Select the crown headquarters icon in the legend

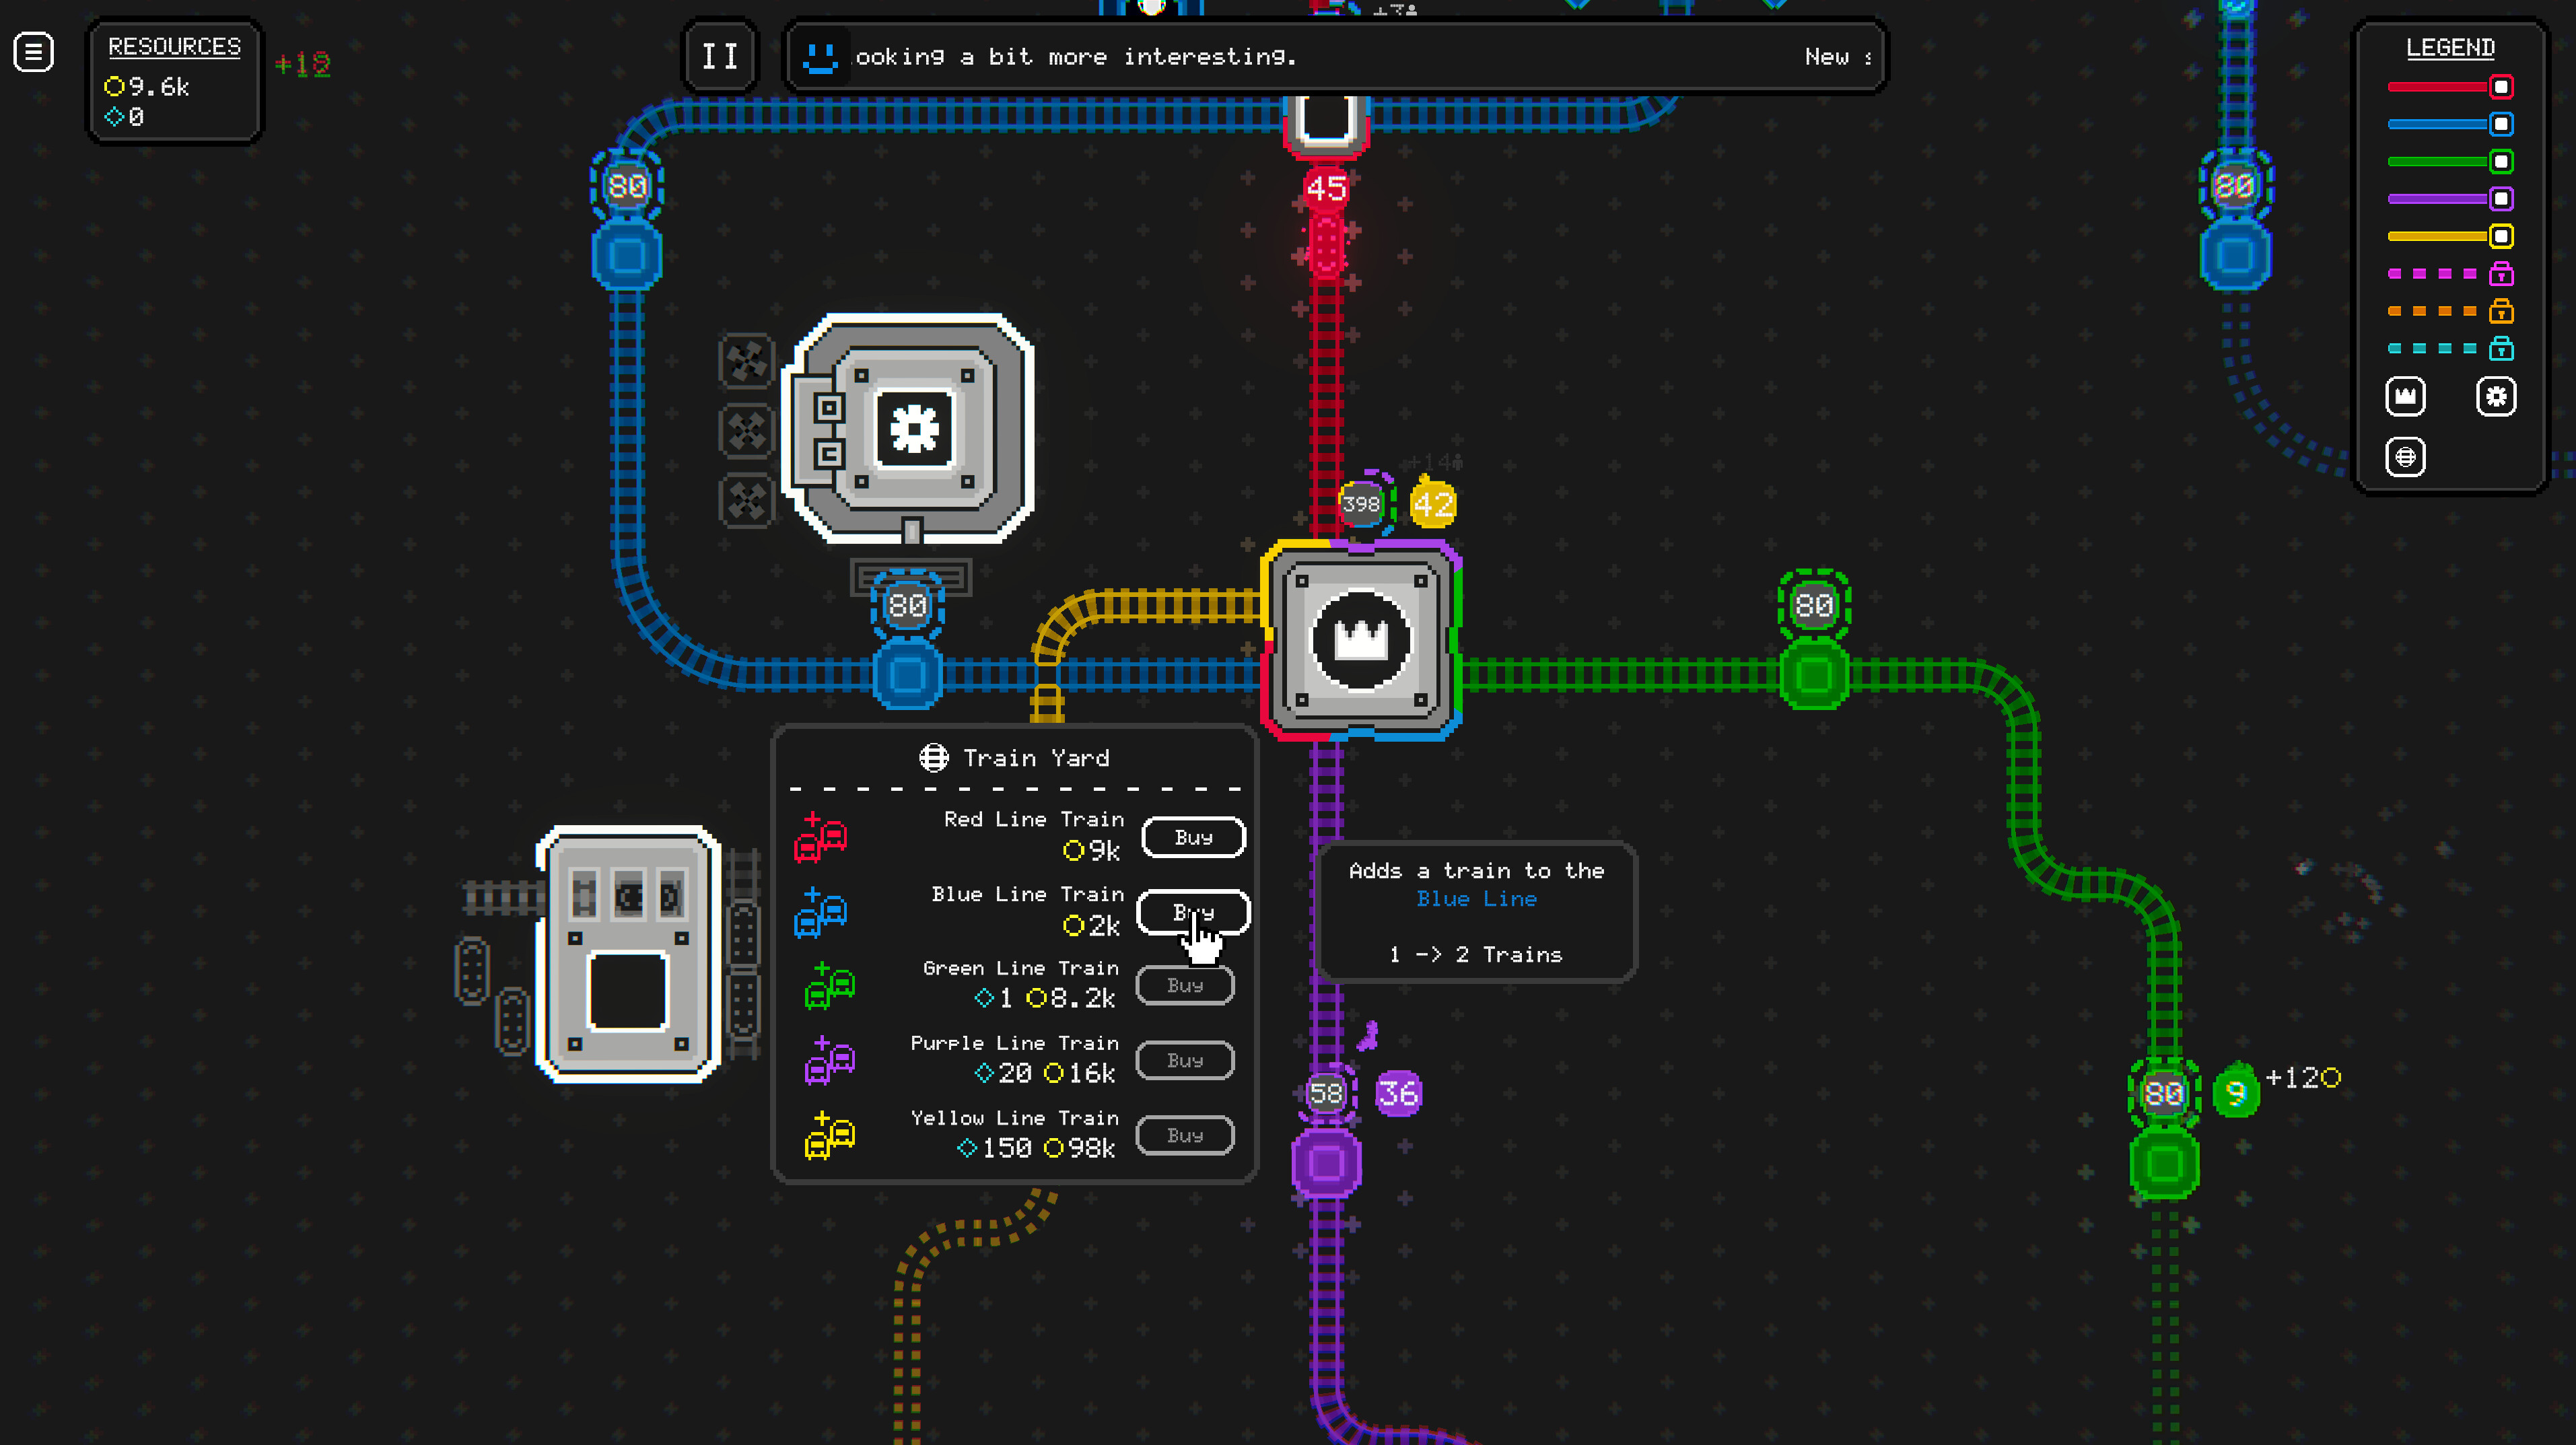coord(2405,397)
